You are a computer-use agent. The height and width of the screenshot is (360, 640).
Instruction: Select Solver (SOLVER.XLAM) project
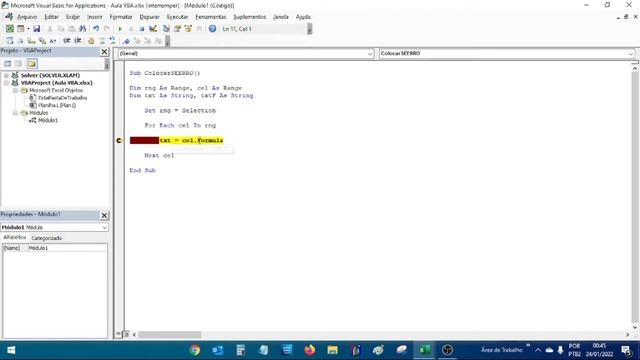click(x=50, y=76)
